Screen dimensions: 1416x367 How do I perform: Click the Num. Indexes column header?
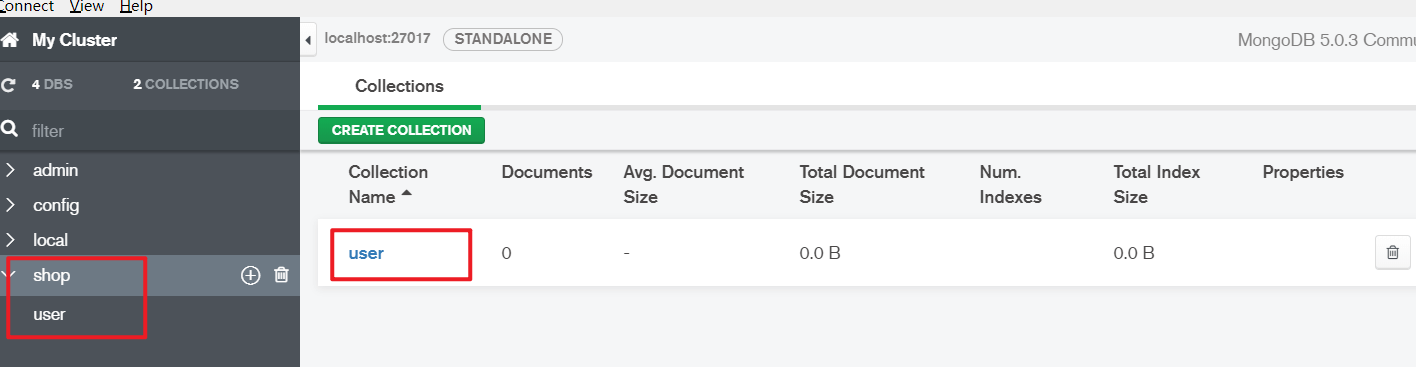click(x=1011, y=184)
